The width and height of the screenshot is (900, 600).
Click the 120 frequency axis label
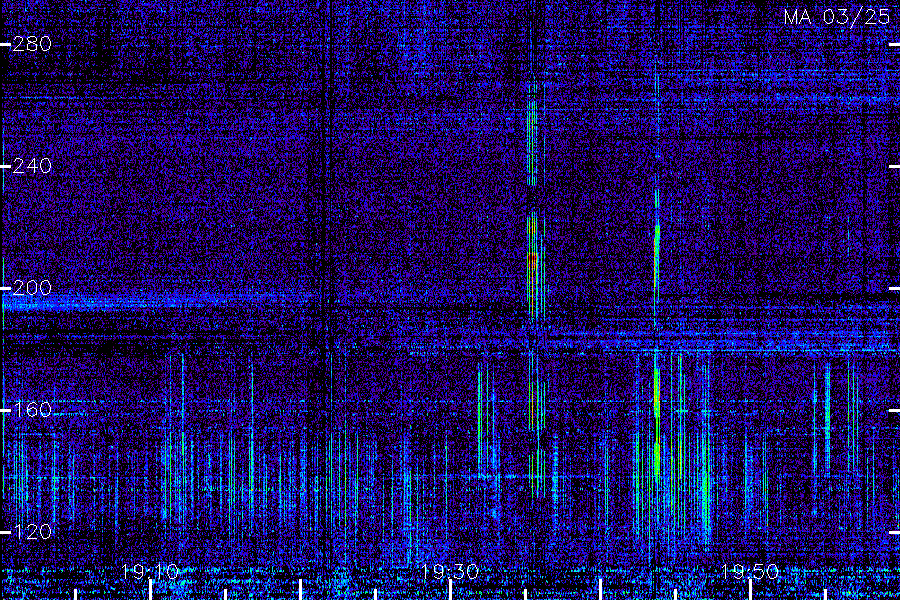pyautogui.click(x=32, y=532)
